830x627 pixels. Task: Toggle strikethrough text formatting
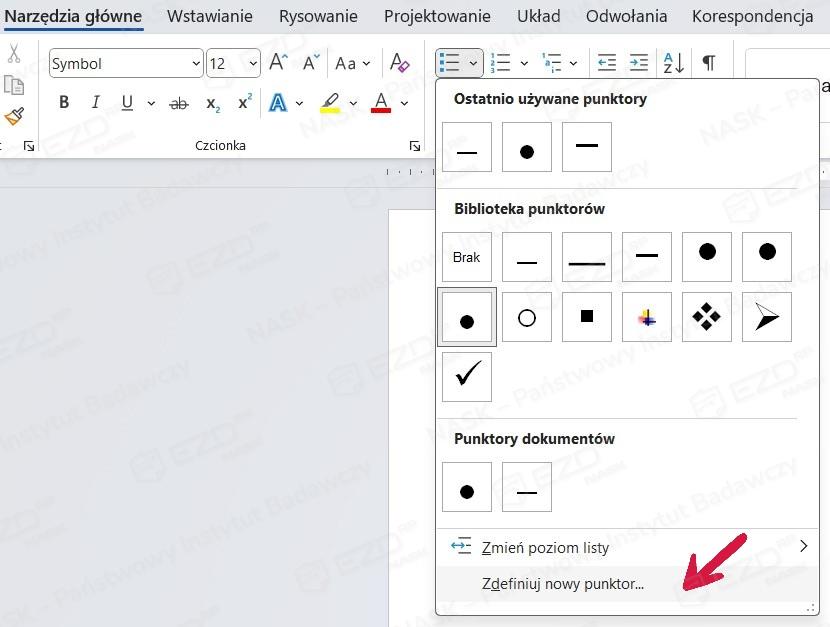pos(179,103)
